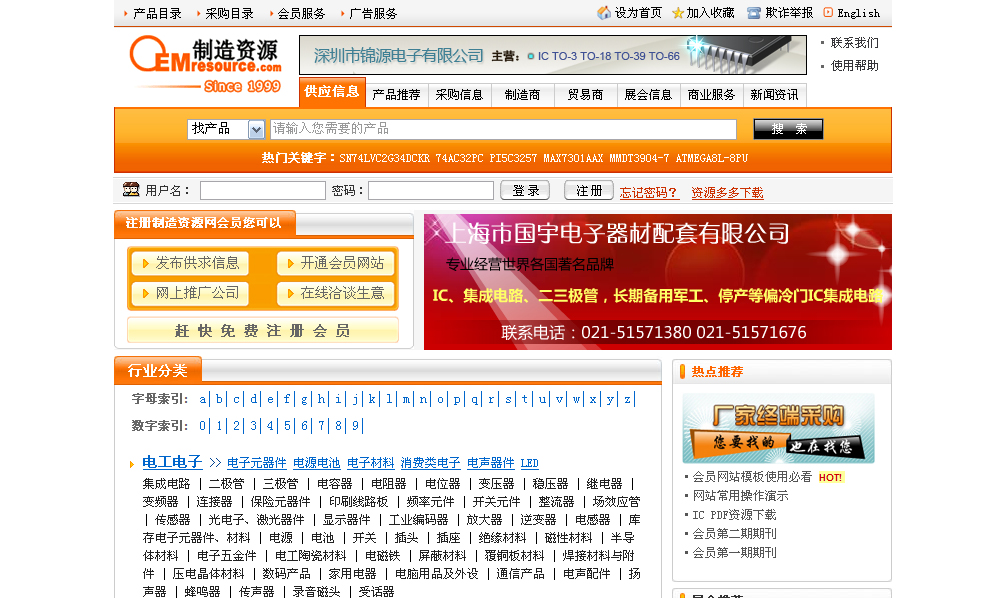The width and height of the screenshot is (1007, 598).
Task: Click the 在线洽谈生意 button
Action: point(335,294)
